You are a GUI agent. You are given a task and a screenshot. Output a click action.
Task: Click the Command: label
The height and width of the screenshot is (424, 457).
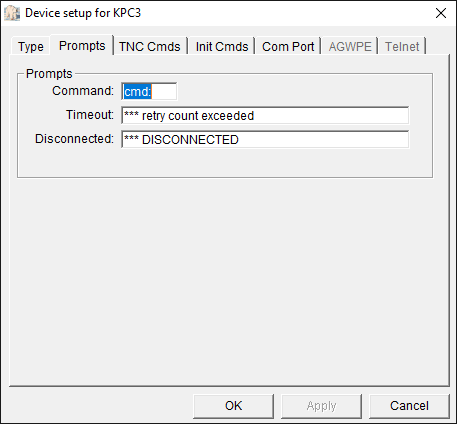pos(83,91)
